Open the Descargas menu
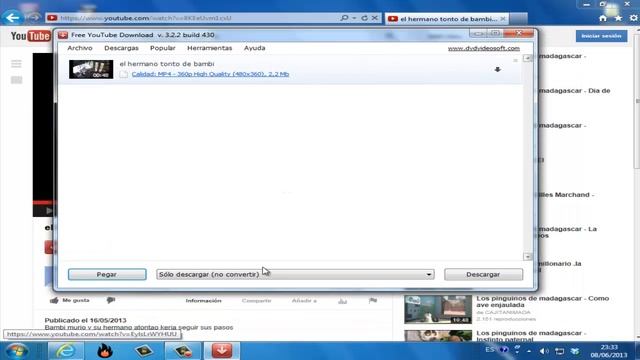The image size is (640, 360). pos(121,48)
